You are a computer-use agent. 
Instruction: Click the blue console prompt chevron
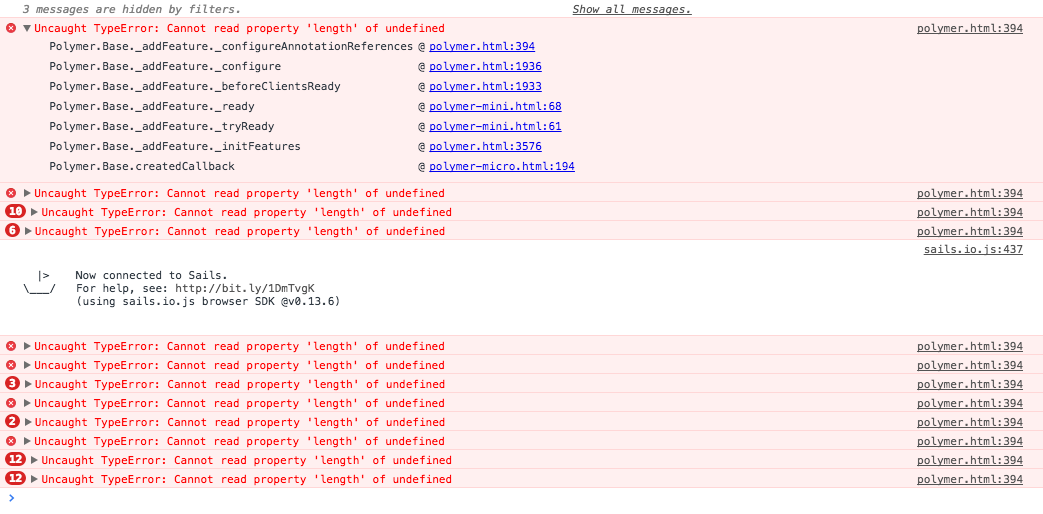tap(11, 497)
